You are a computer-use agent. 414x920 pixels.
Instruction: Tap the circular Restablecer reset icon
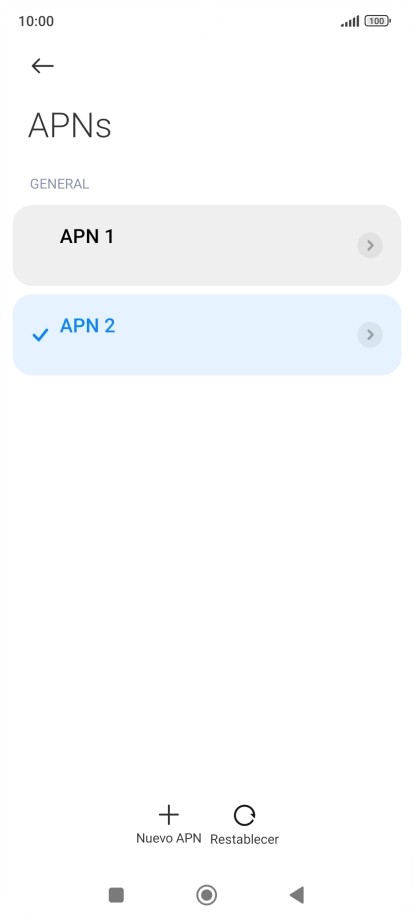[x=244, y=815]
